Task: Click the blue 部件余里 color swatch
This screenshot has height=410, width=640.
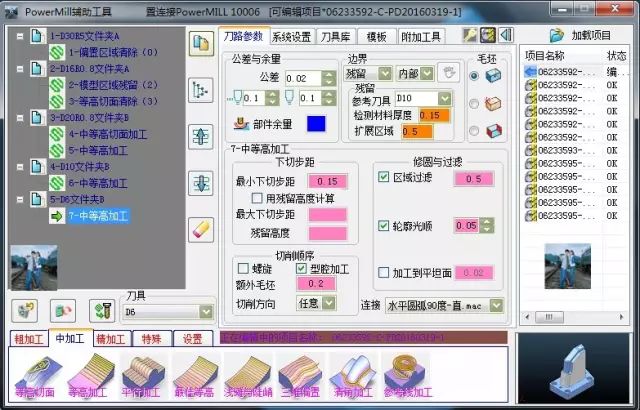Action: pyautogui.click(x=316, y=124)
